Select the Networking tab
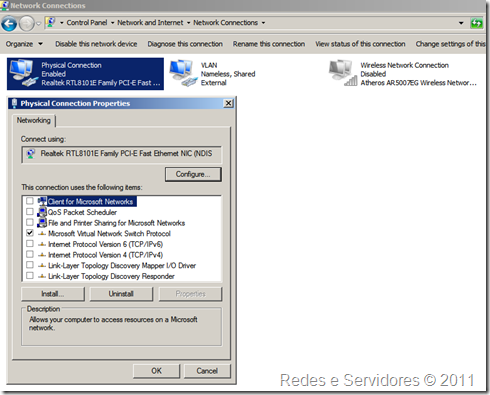The width and height of the screenshot is (490, 395). coord(34,120)
